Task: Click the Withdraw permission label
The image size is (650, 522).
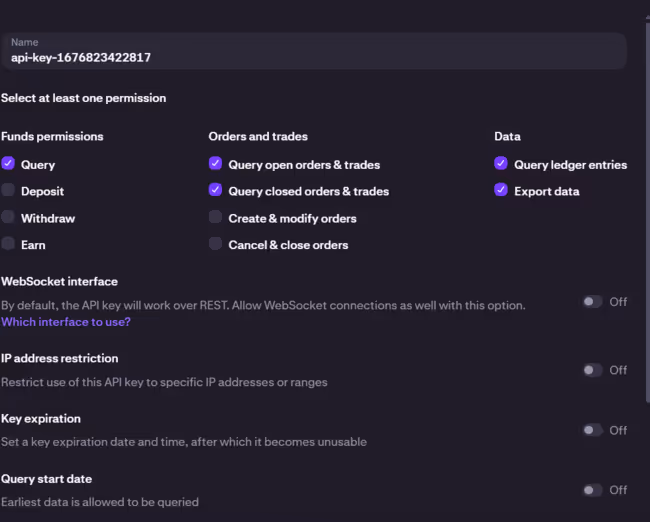Action: [48, 218]
